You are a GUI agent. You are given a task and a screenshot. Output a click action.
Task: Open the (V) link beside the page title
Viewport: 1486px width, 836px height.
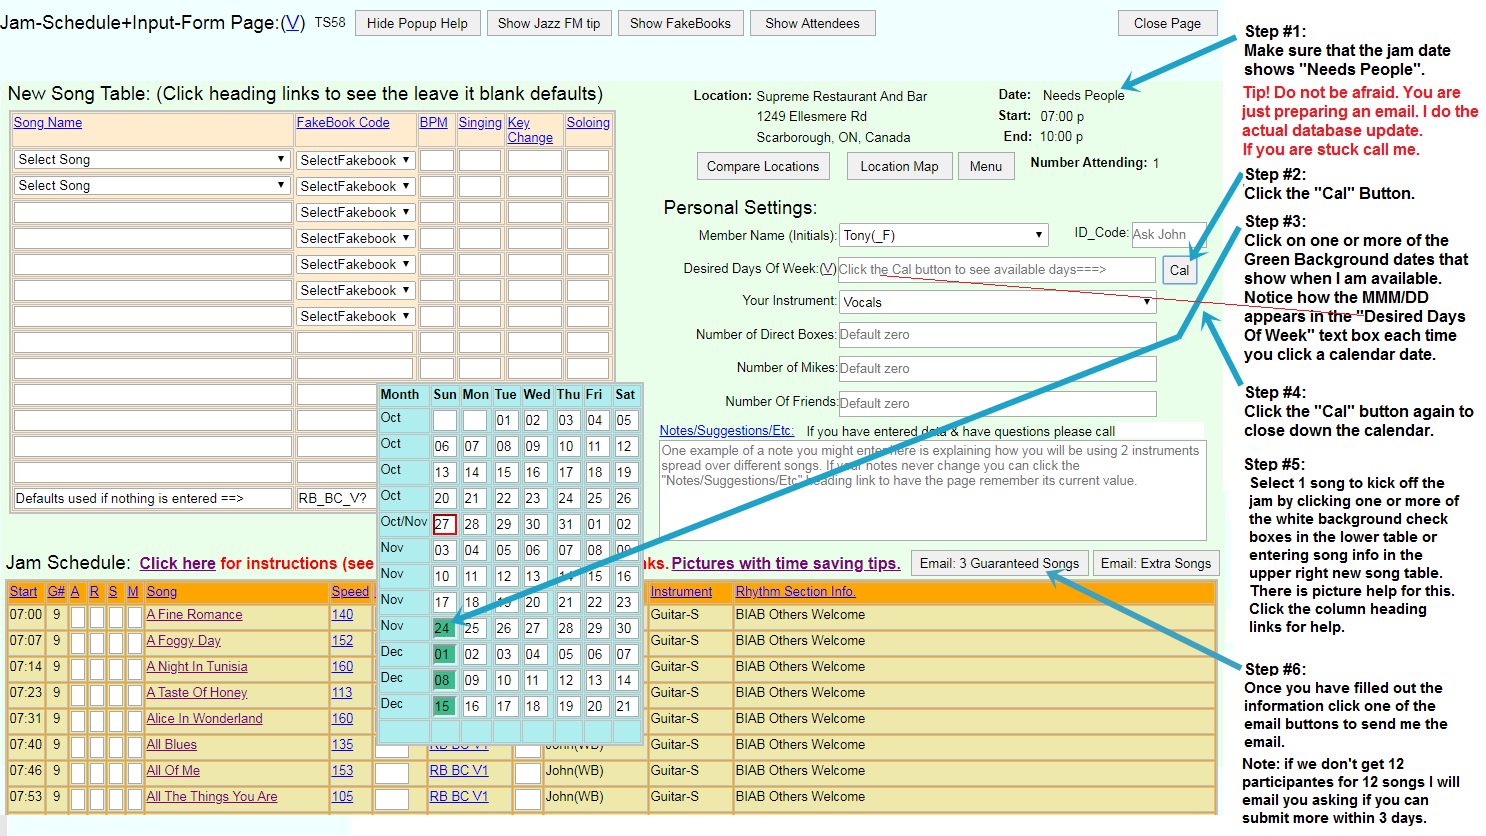293,23
